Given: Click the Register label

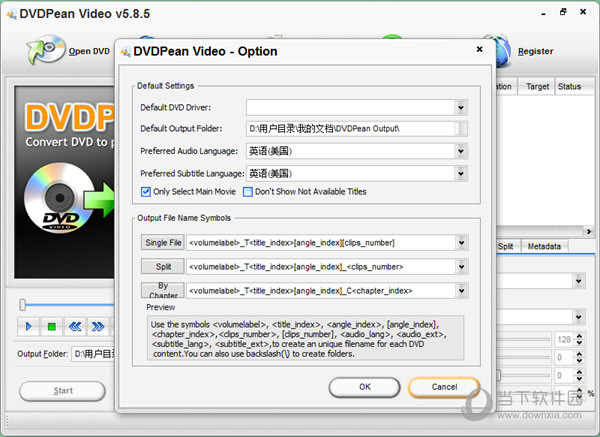Looking at the screenshot, I should (x=535, y=51).
